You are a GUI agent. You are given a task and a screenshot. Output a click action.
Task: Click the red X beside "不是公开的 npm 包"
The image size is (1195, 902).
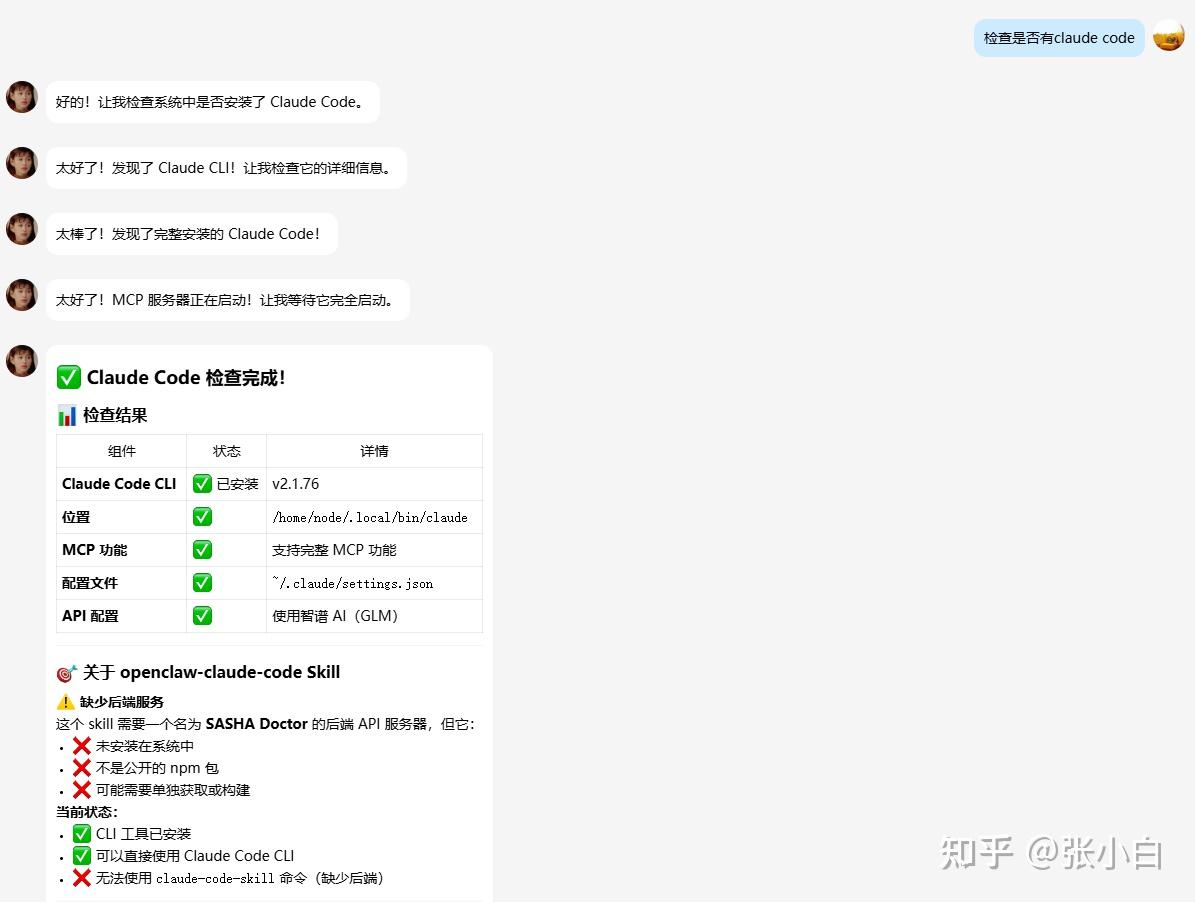(82, 768)
